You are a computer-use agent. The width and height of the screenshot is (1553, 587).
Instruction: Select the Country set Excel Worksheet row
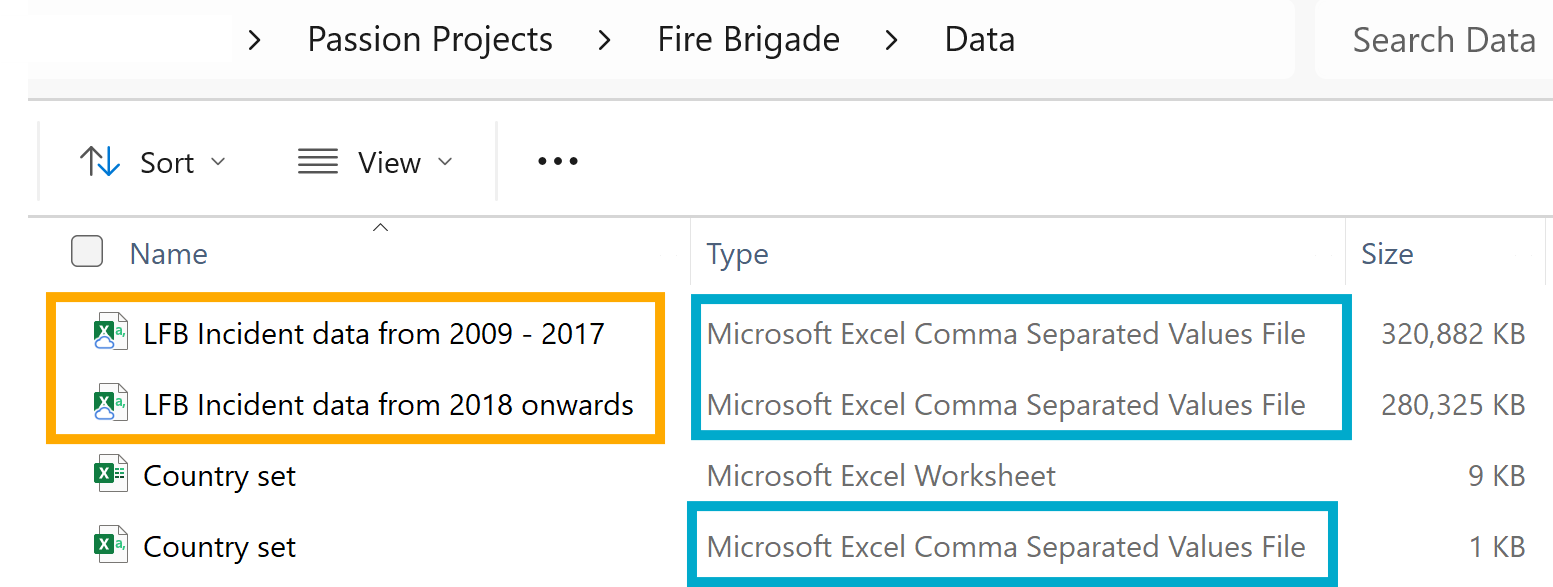788,476
